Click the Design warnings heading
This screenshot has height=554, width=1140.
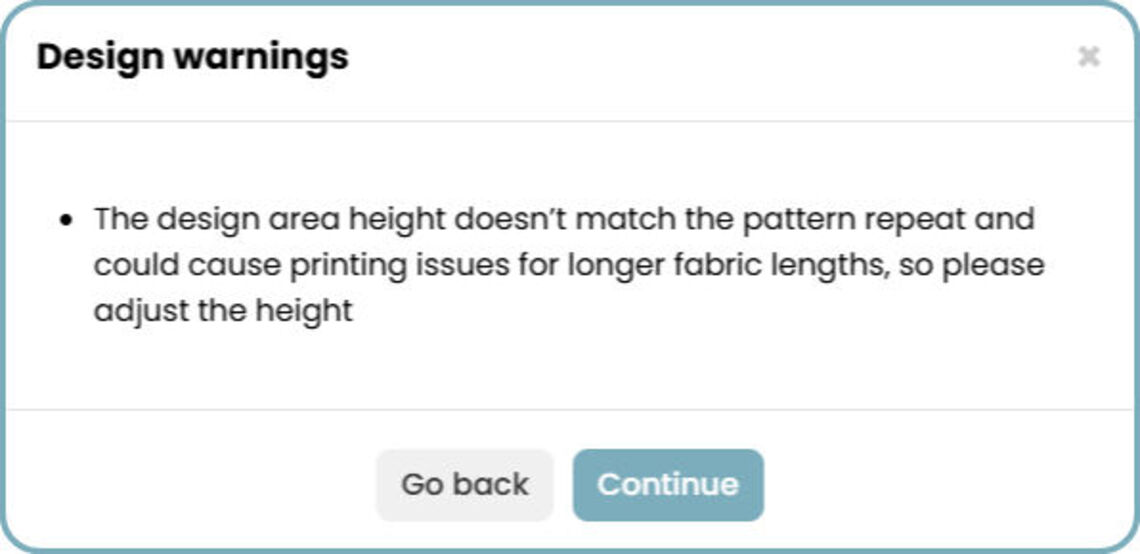tap(193, 57)
